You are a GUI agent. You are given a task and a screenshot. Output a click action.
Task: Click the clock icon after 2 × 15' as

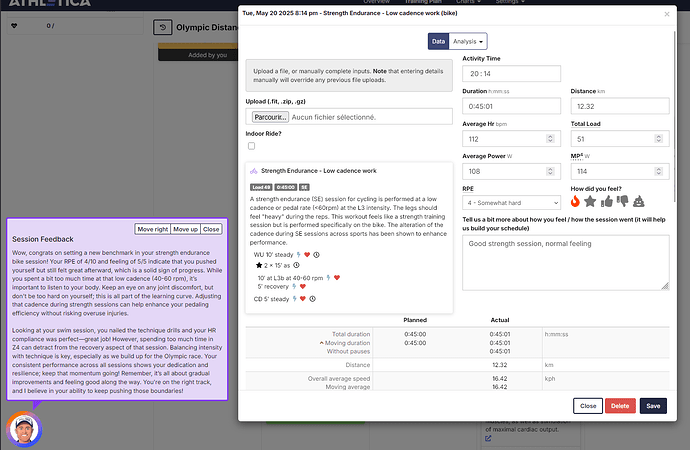(297, 265)
